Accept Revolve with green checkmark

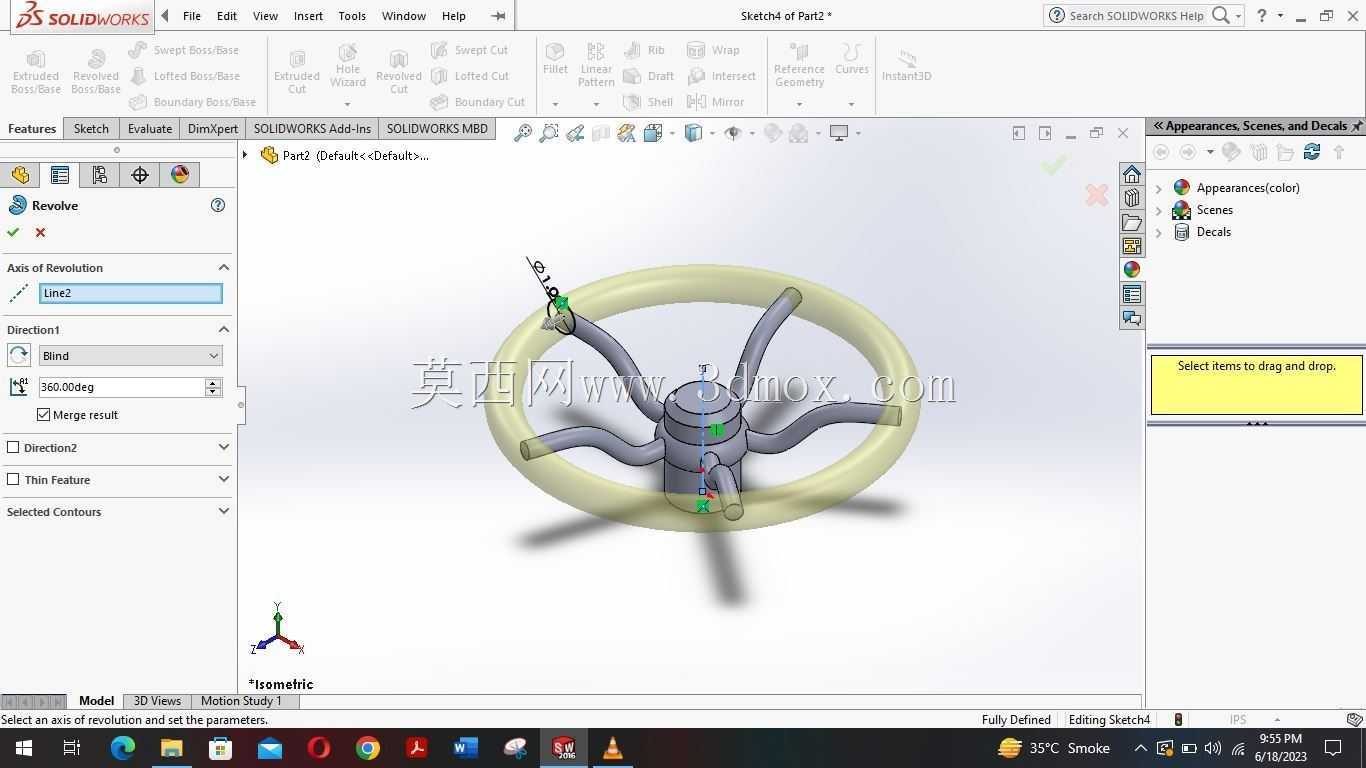click(13, 232)
